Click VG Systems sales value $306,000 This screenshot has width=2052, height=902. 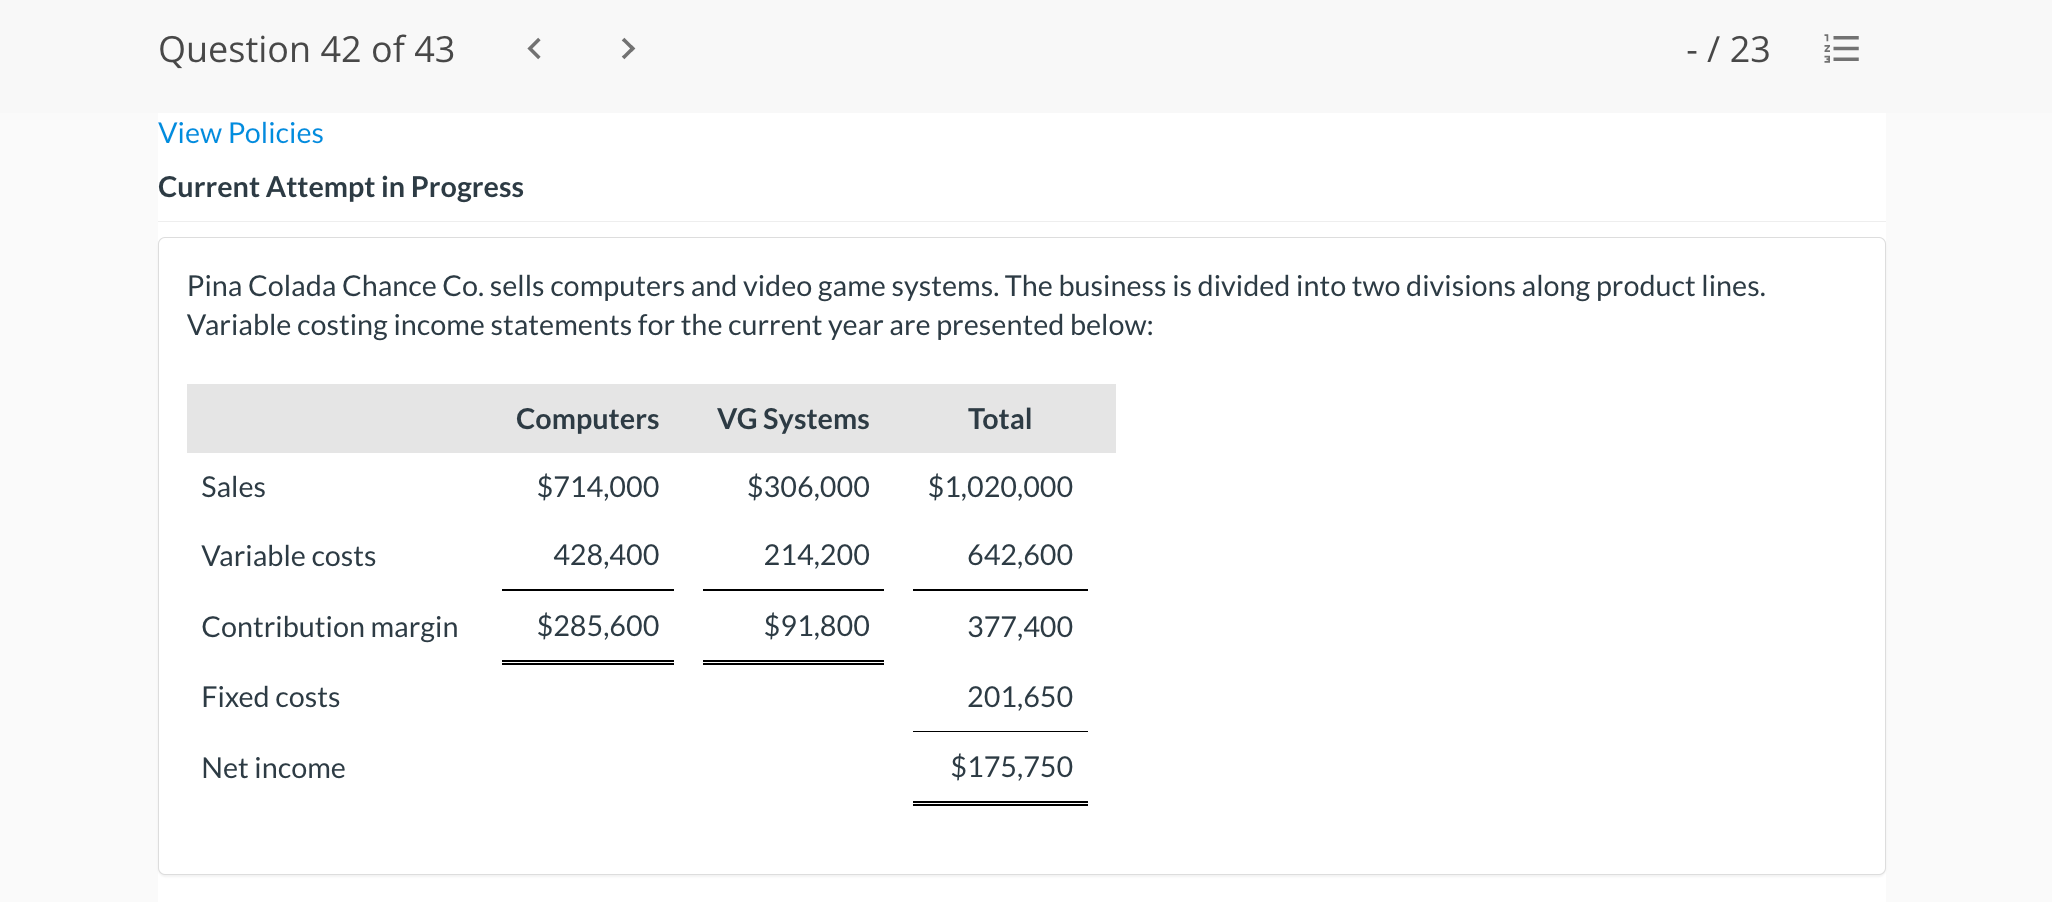(809, 487)
